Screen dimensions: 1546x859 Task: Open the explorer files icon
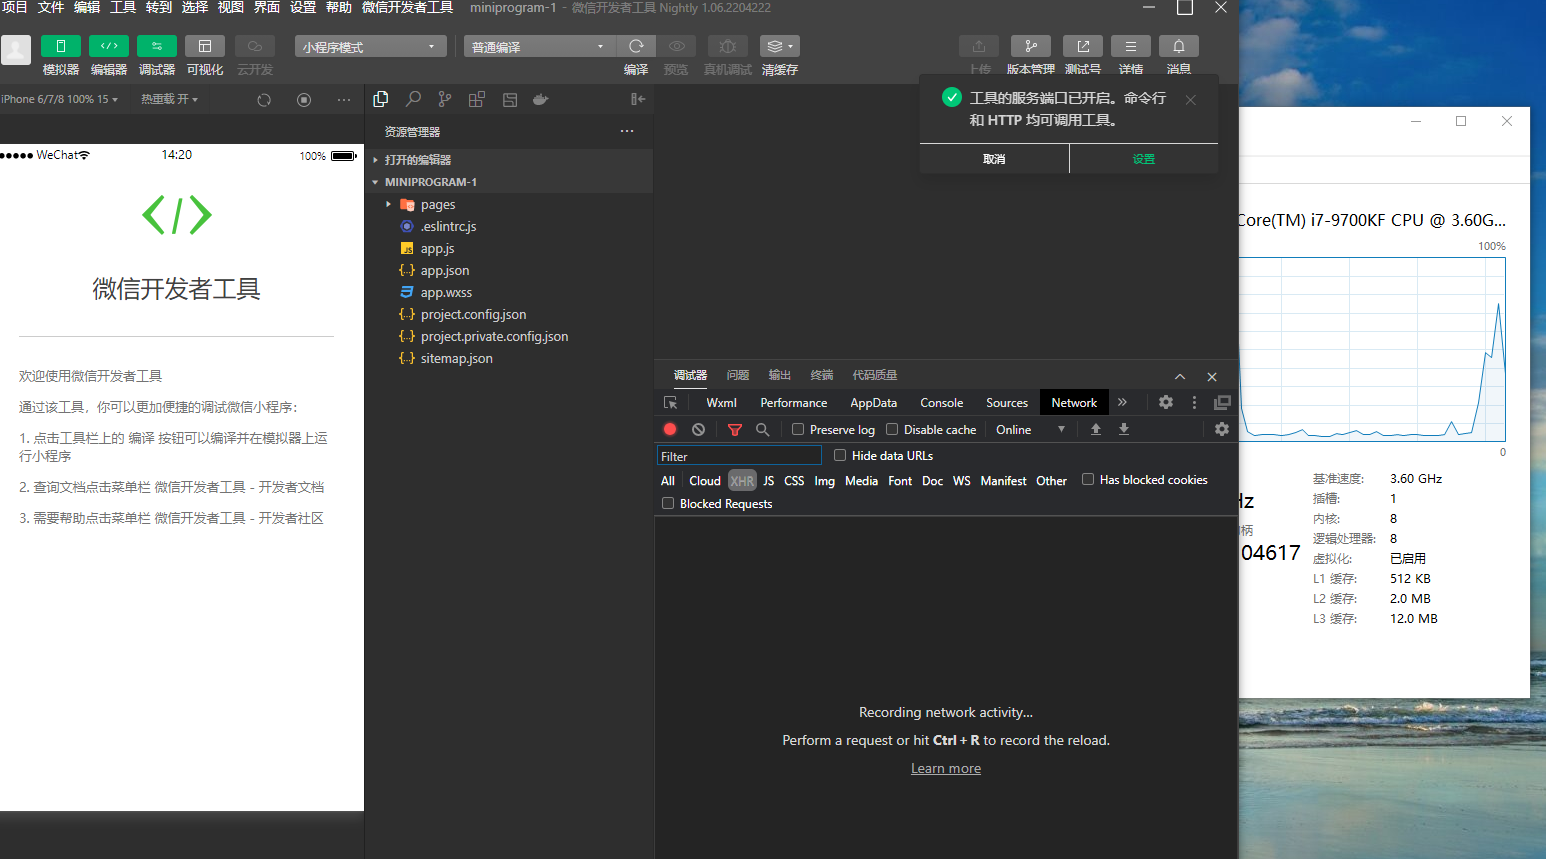(381, 99)
